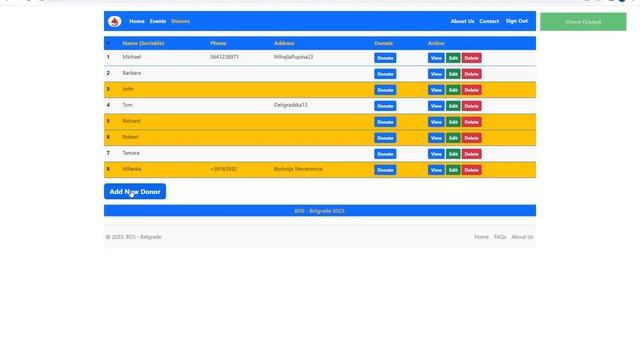Donate for Robert
Screen dimensions: 640x360
click(x=385, y=138)
